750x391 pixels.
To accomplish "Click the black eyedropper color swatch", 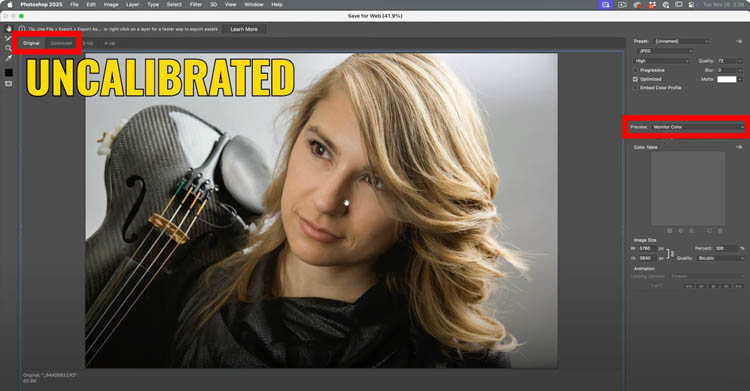I will pos(9,72).
